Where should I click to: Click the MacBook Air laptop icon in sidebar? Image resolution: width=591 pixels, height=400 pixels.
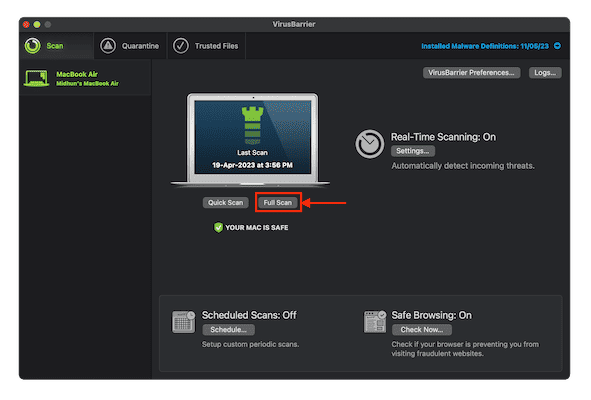click(x=37, y=78)
